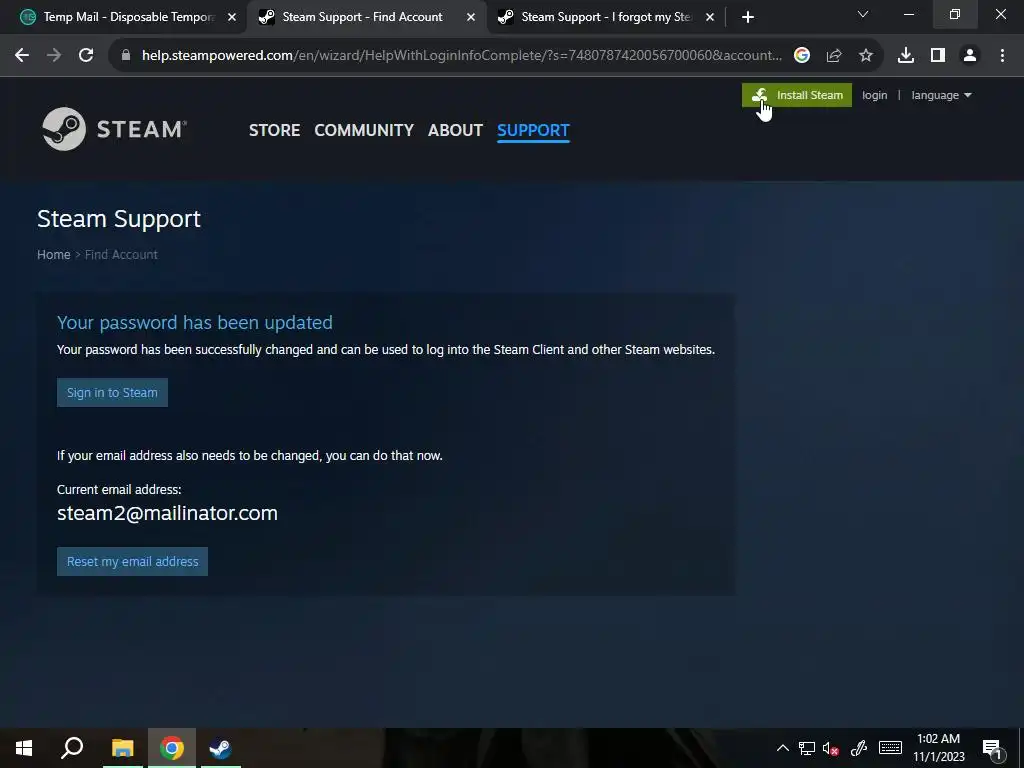Open File Explorer from the taskbar
Image resolution: width=1024 pixels, height=768 pixels.
(122, 748)
